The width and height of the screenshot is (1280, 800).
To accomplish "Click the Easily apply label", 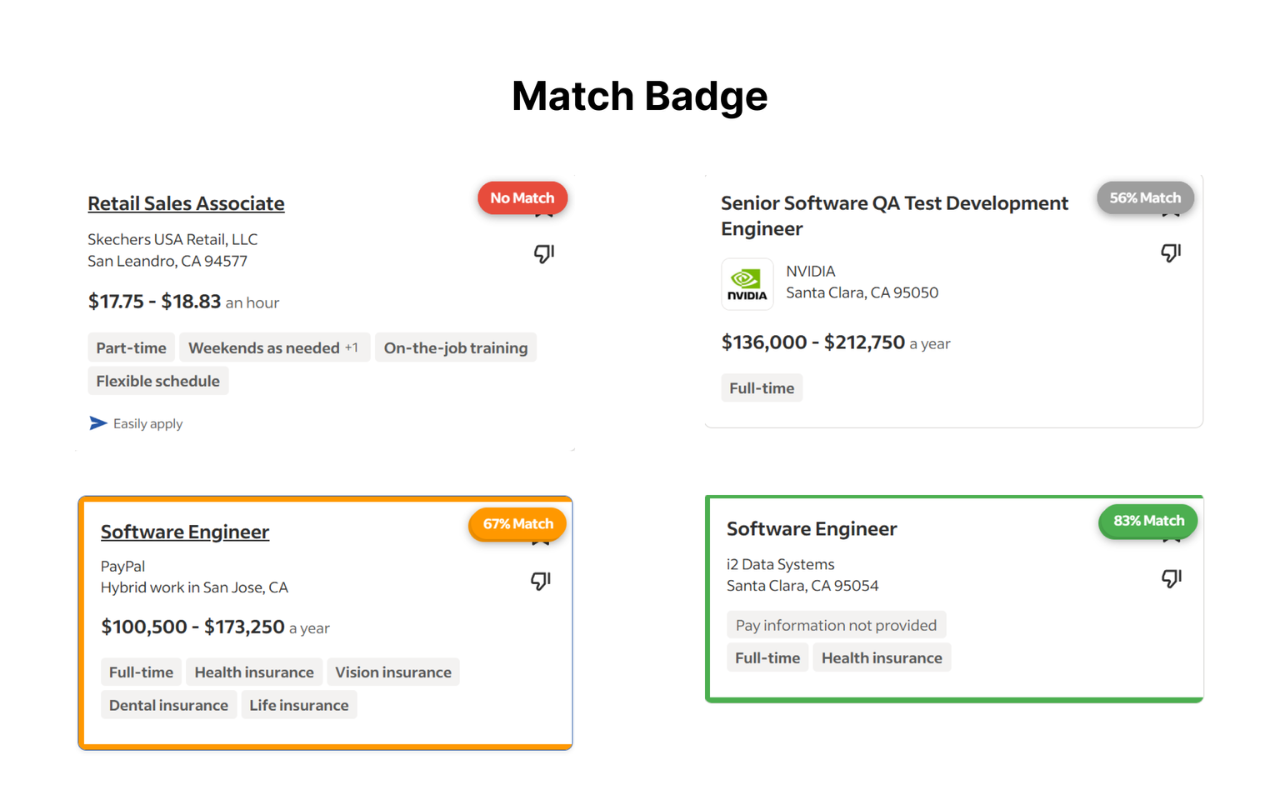I will pos(148,424).
